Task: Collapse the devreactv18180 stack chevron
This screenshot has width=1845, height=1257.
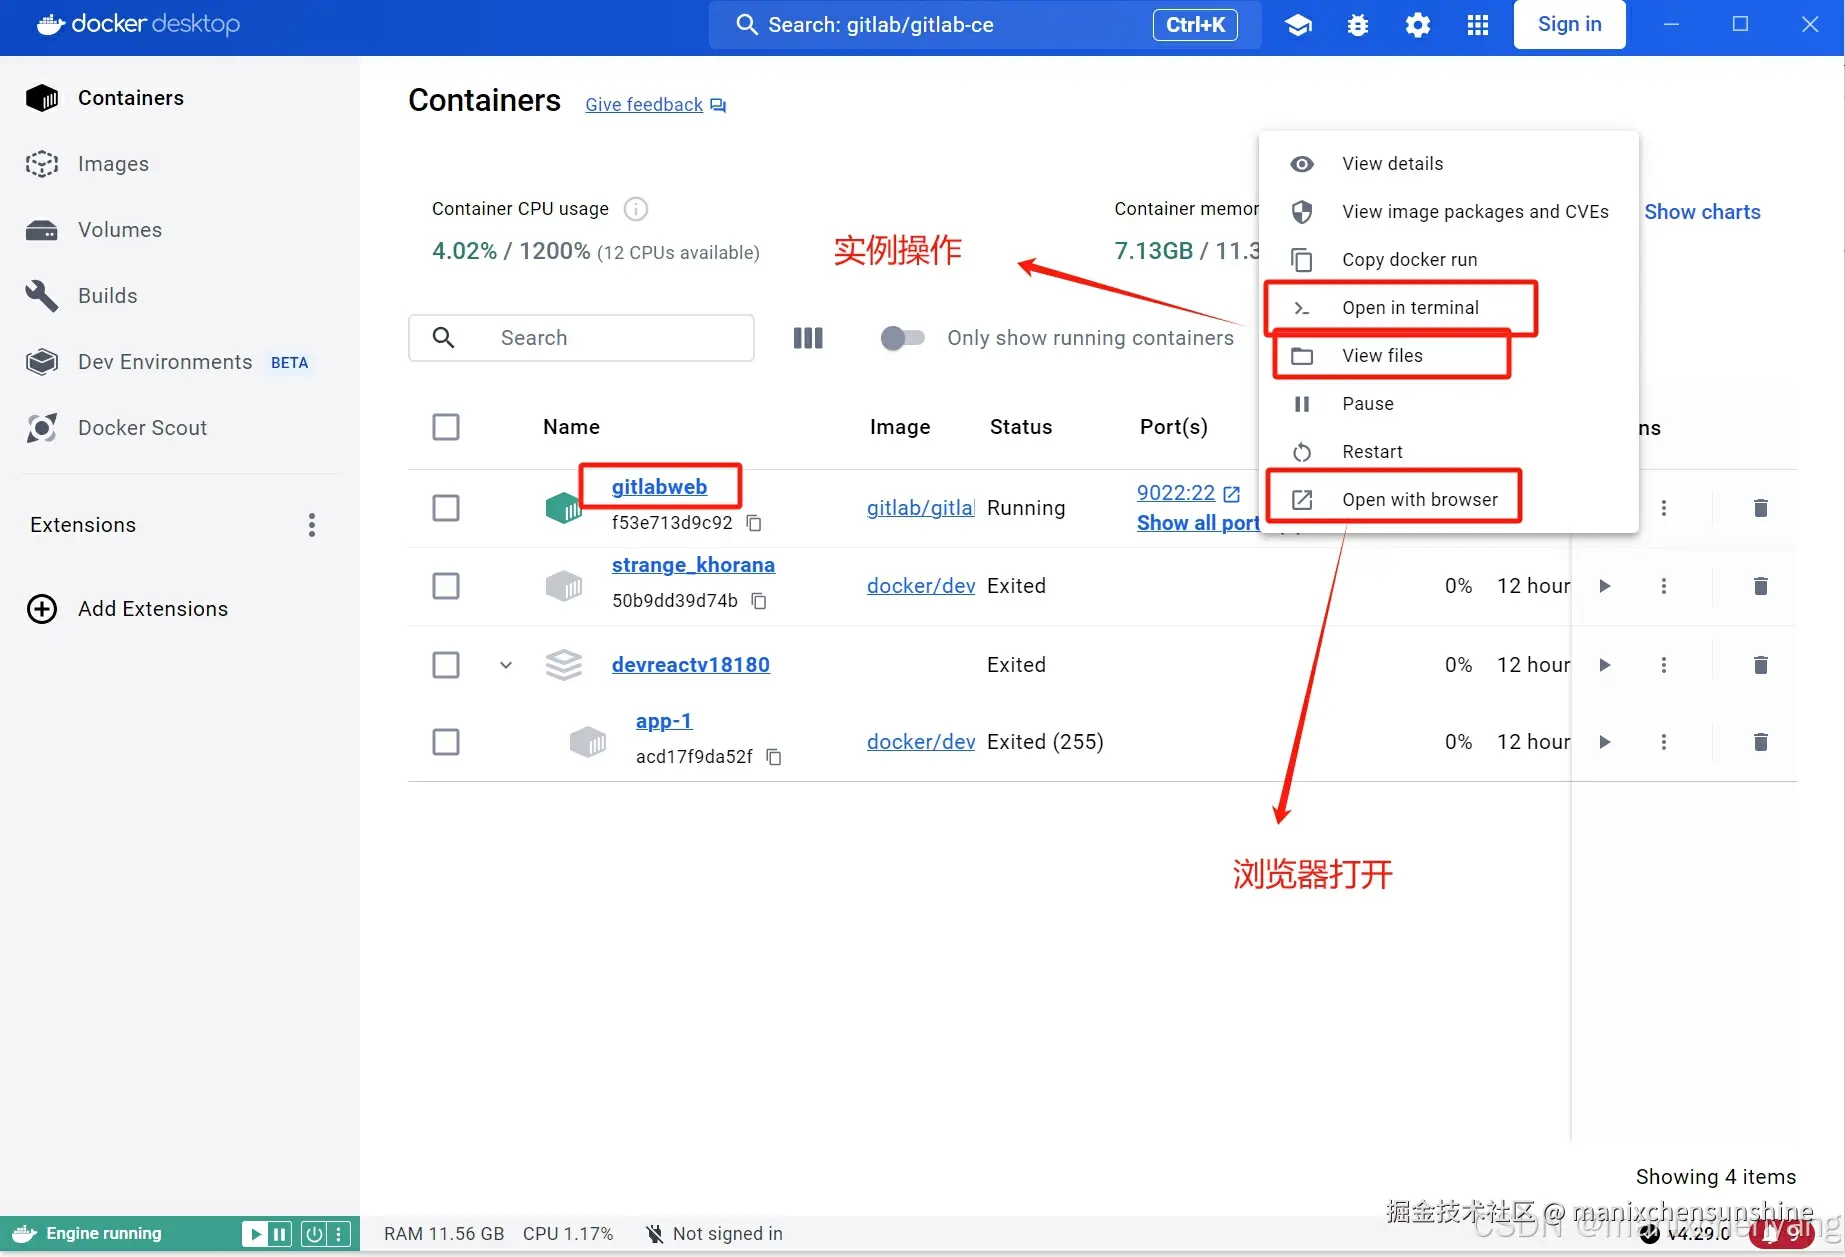Action: click(506, 665)
